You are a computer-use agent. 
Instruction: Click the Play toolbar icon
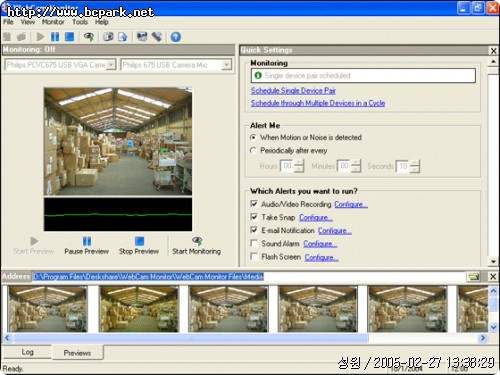coord(40,37)
